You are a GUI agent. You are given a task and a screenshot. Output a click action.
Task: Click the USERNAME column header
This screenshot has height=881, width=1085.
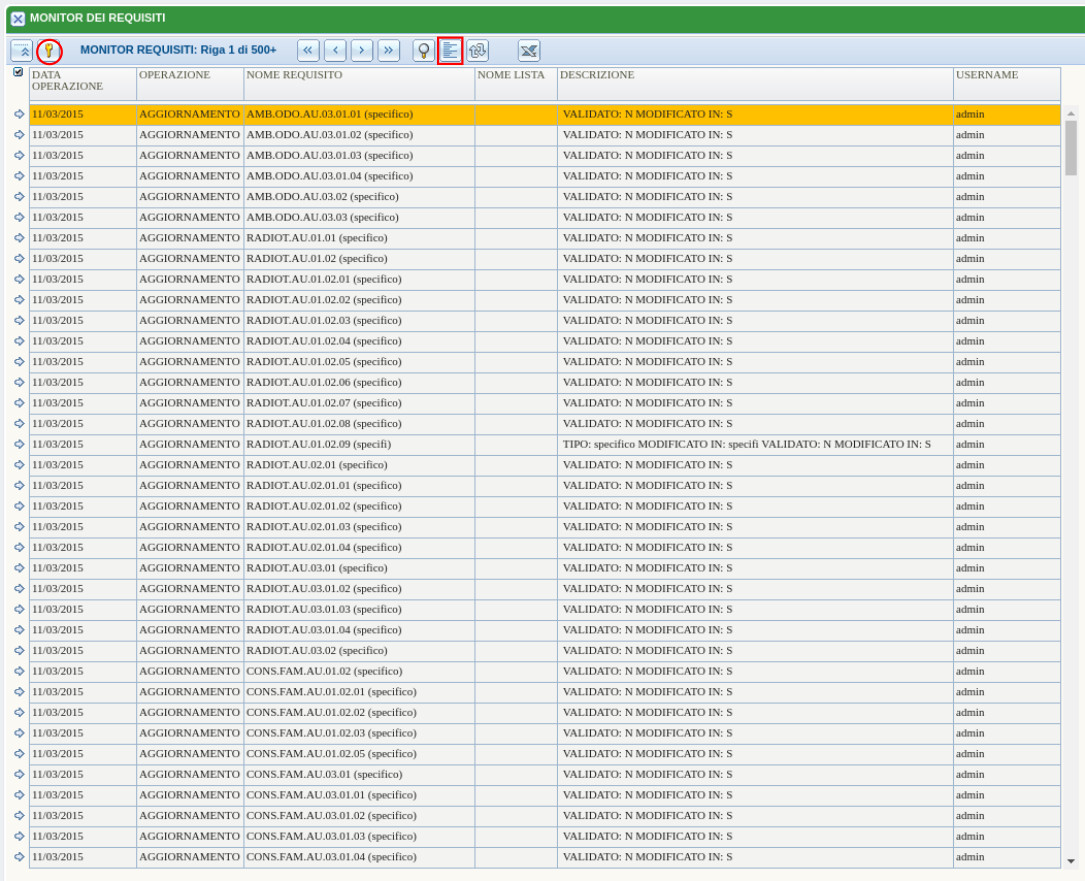pos(986,75)
